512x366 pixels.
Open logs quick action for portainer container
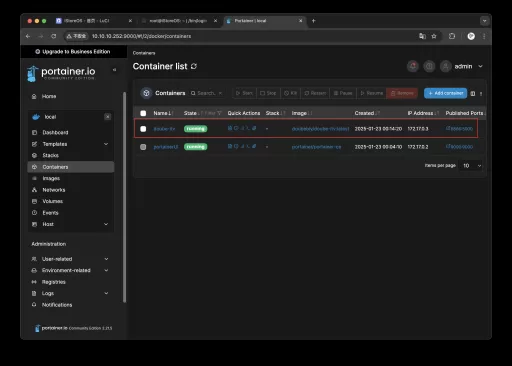[x=230, y=146]
